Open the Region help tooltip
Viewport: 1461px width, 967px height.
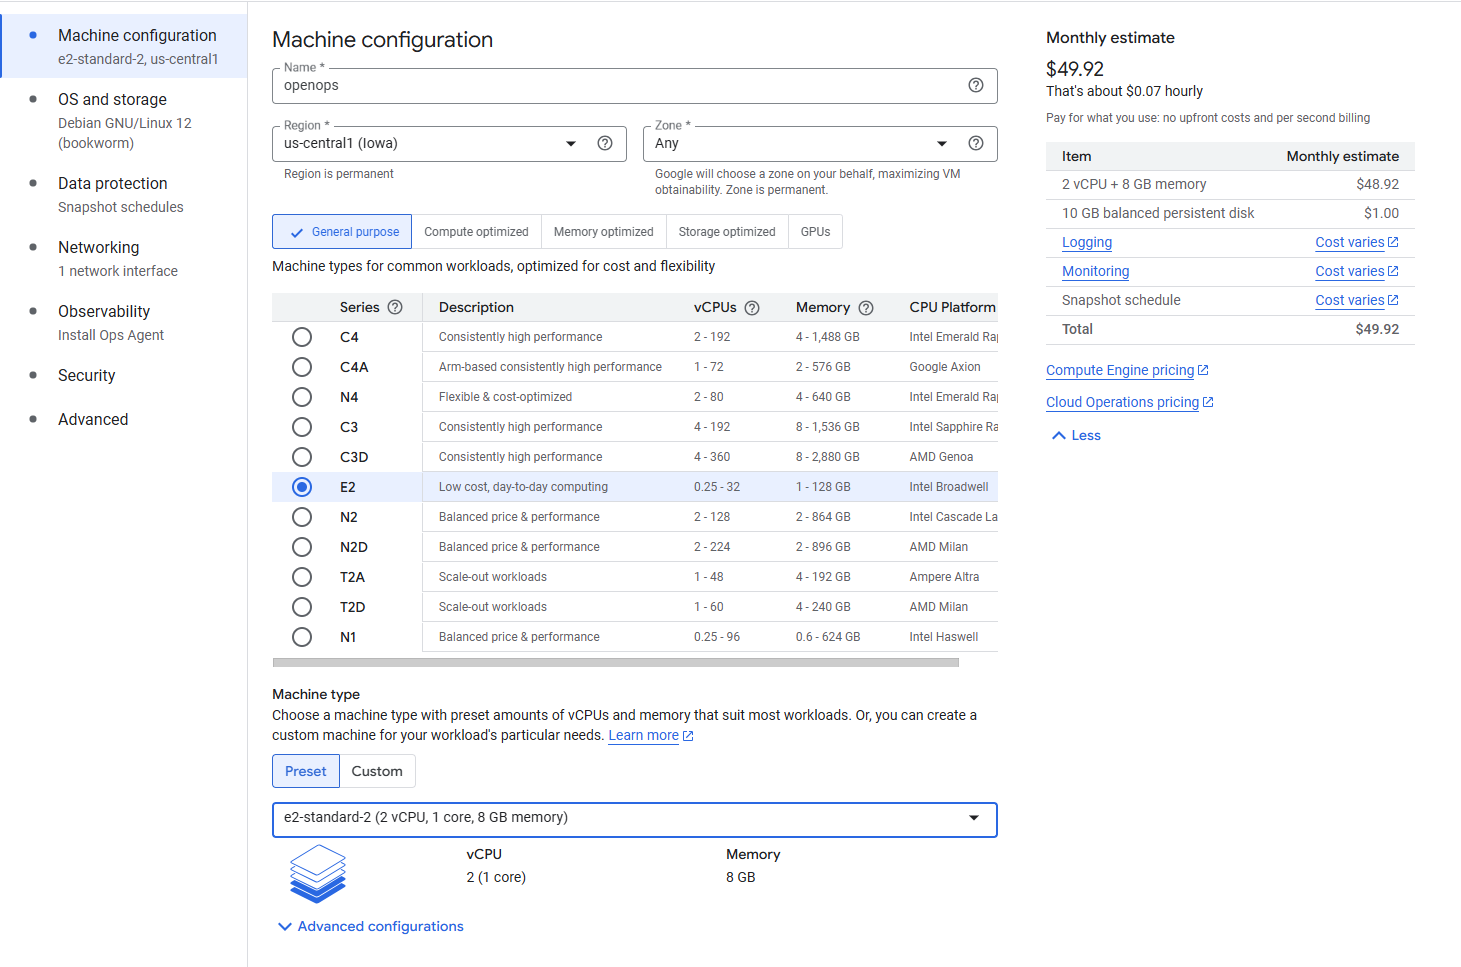[605, 143]
